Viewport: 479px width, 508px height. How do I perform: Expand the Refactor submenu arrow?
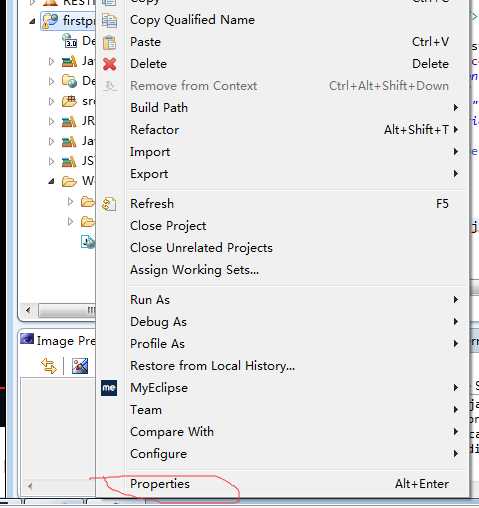click(x=456, y=130)
